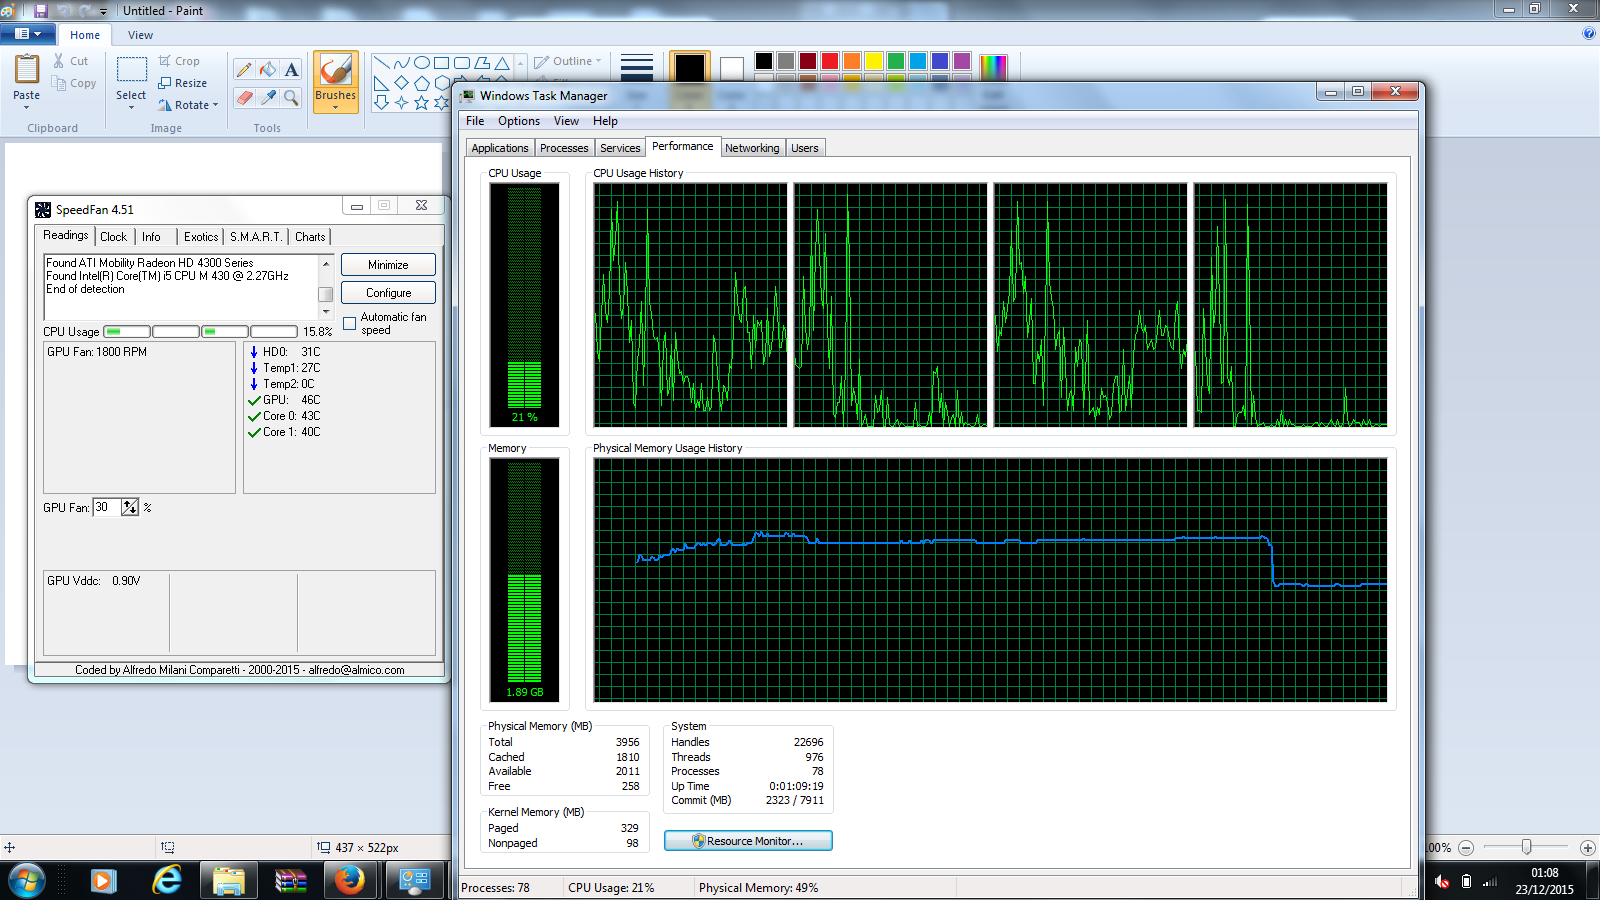
Task: Select the Eraser tool
Action: pyautogui.click(x=244, y=97)
